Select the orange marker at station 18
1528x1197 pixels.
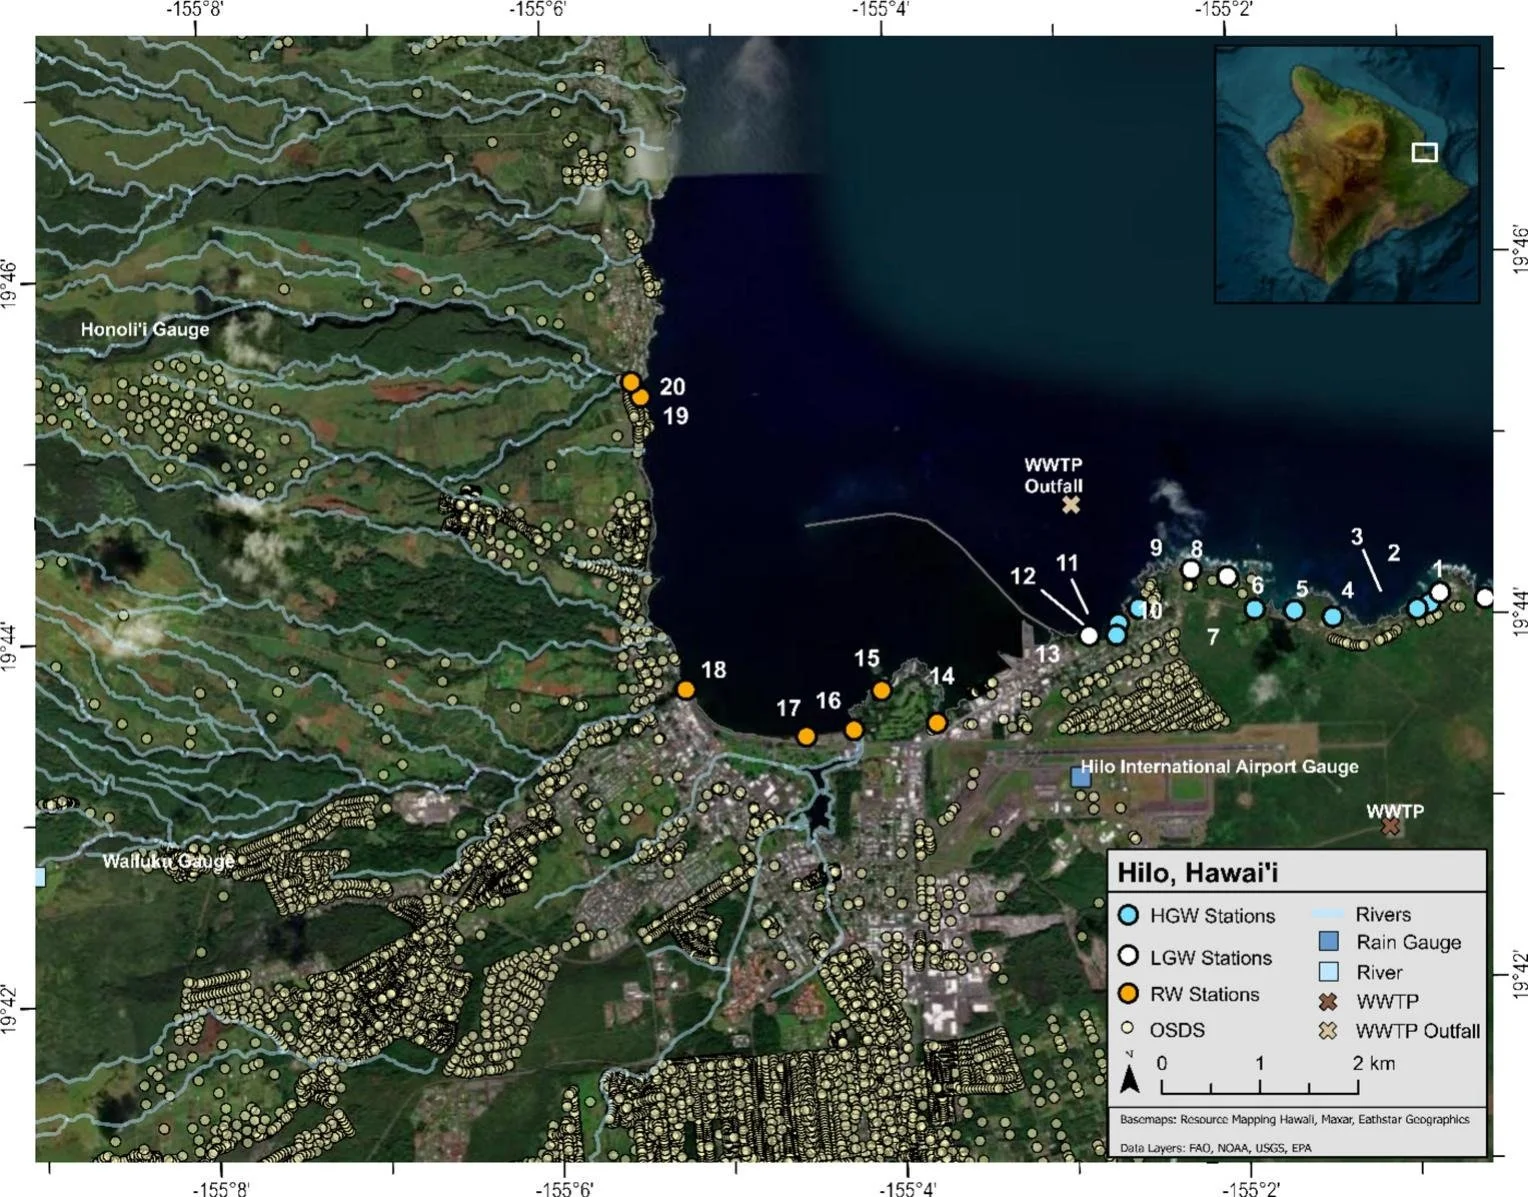(685, 690)
